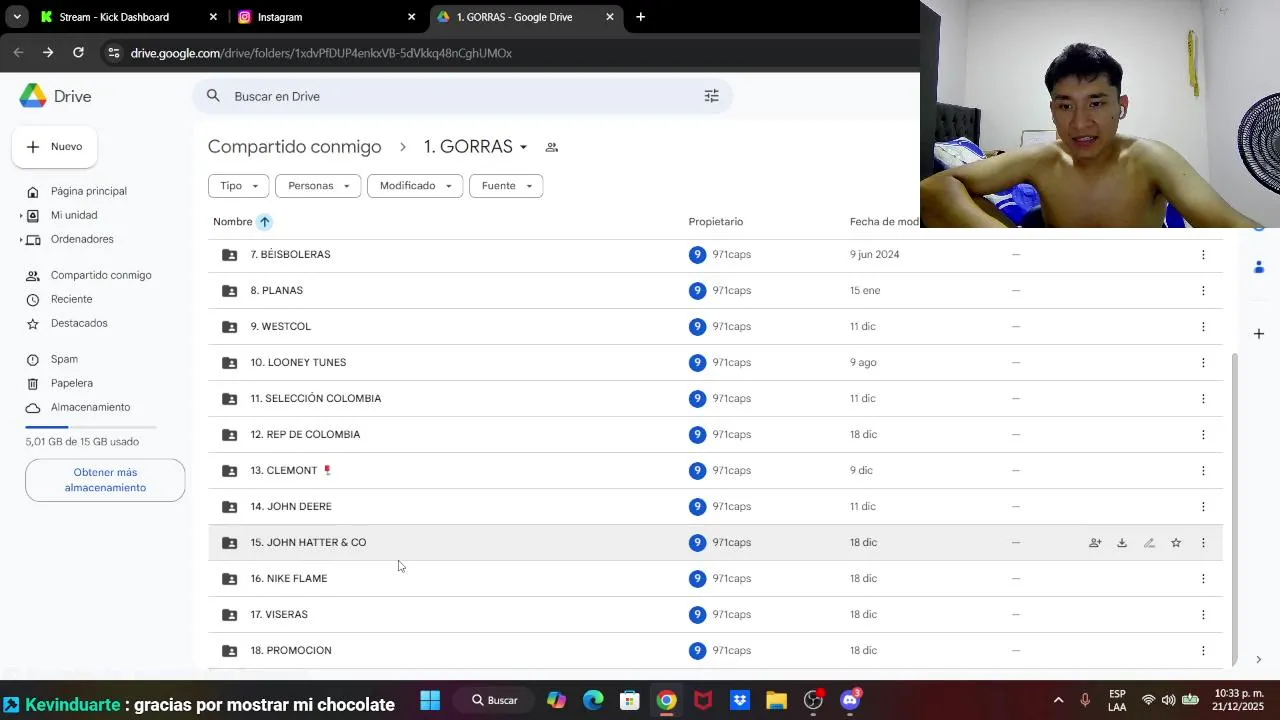Open Almacenamiento storage link
Viewport: 1280px width, 720px height.
90,407
